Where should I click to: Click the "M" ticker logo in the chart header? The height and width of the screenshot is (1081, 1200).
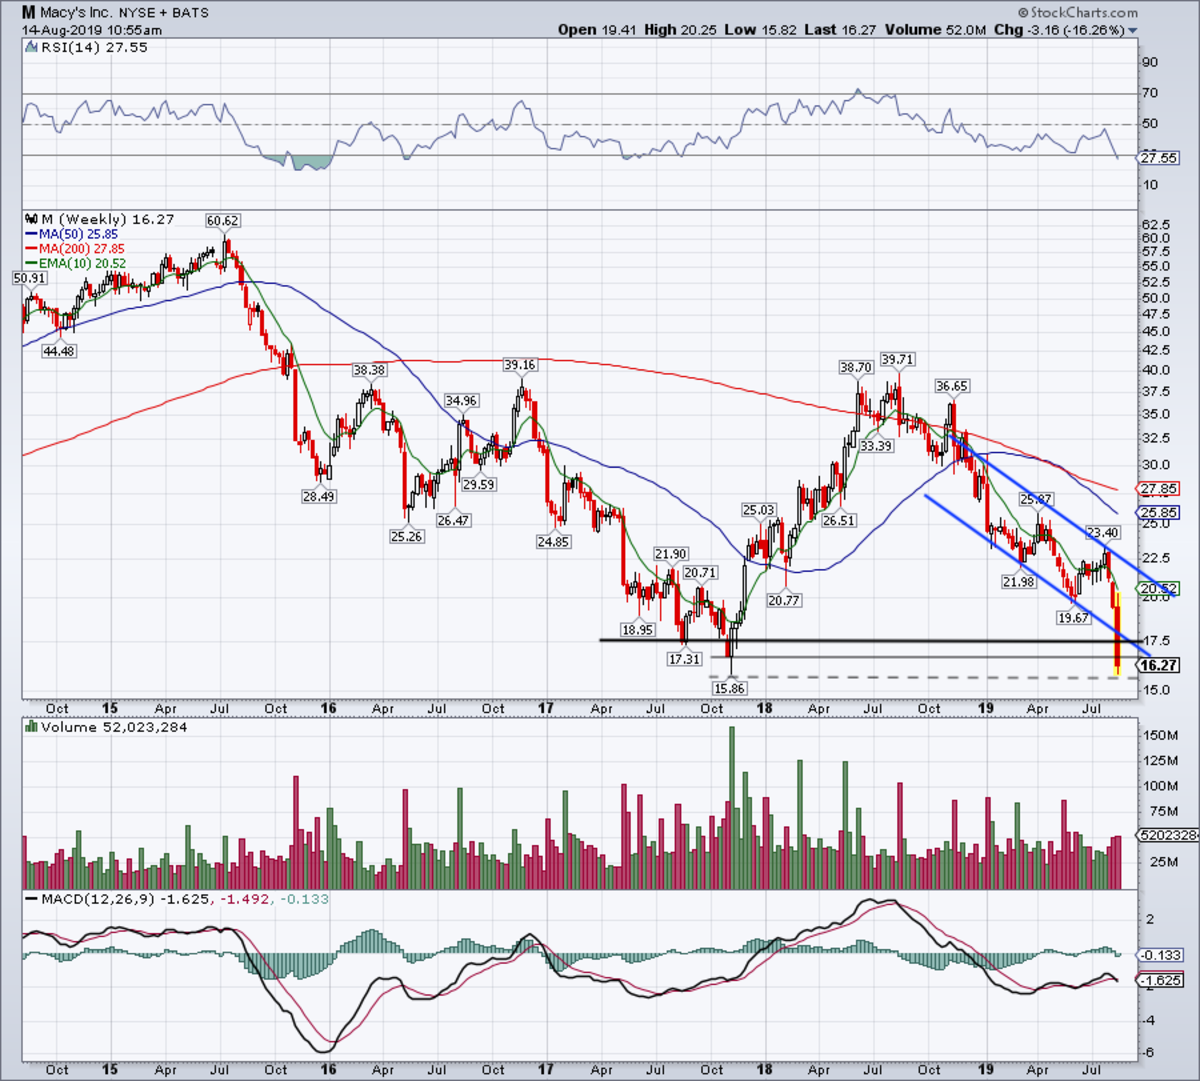[28, 13]
